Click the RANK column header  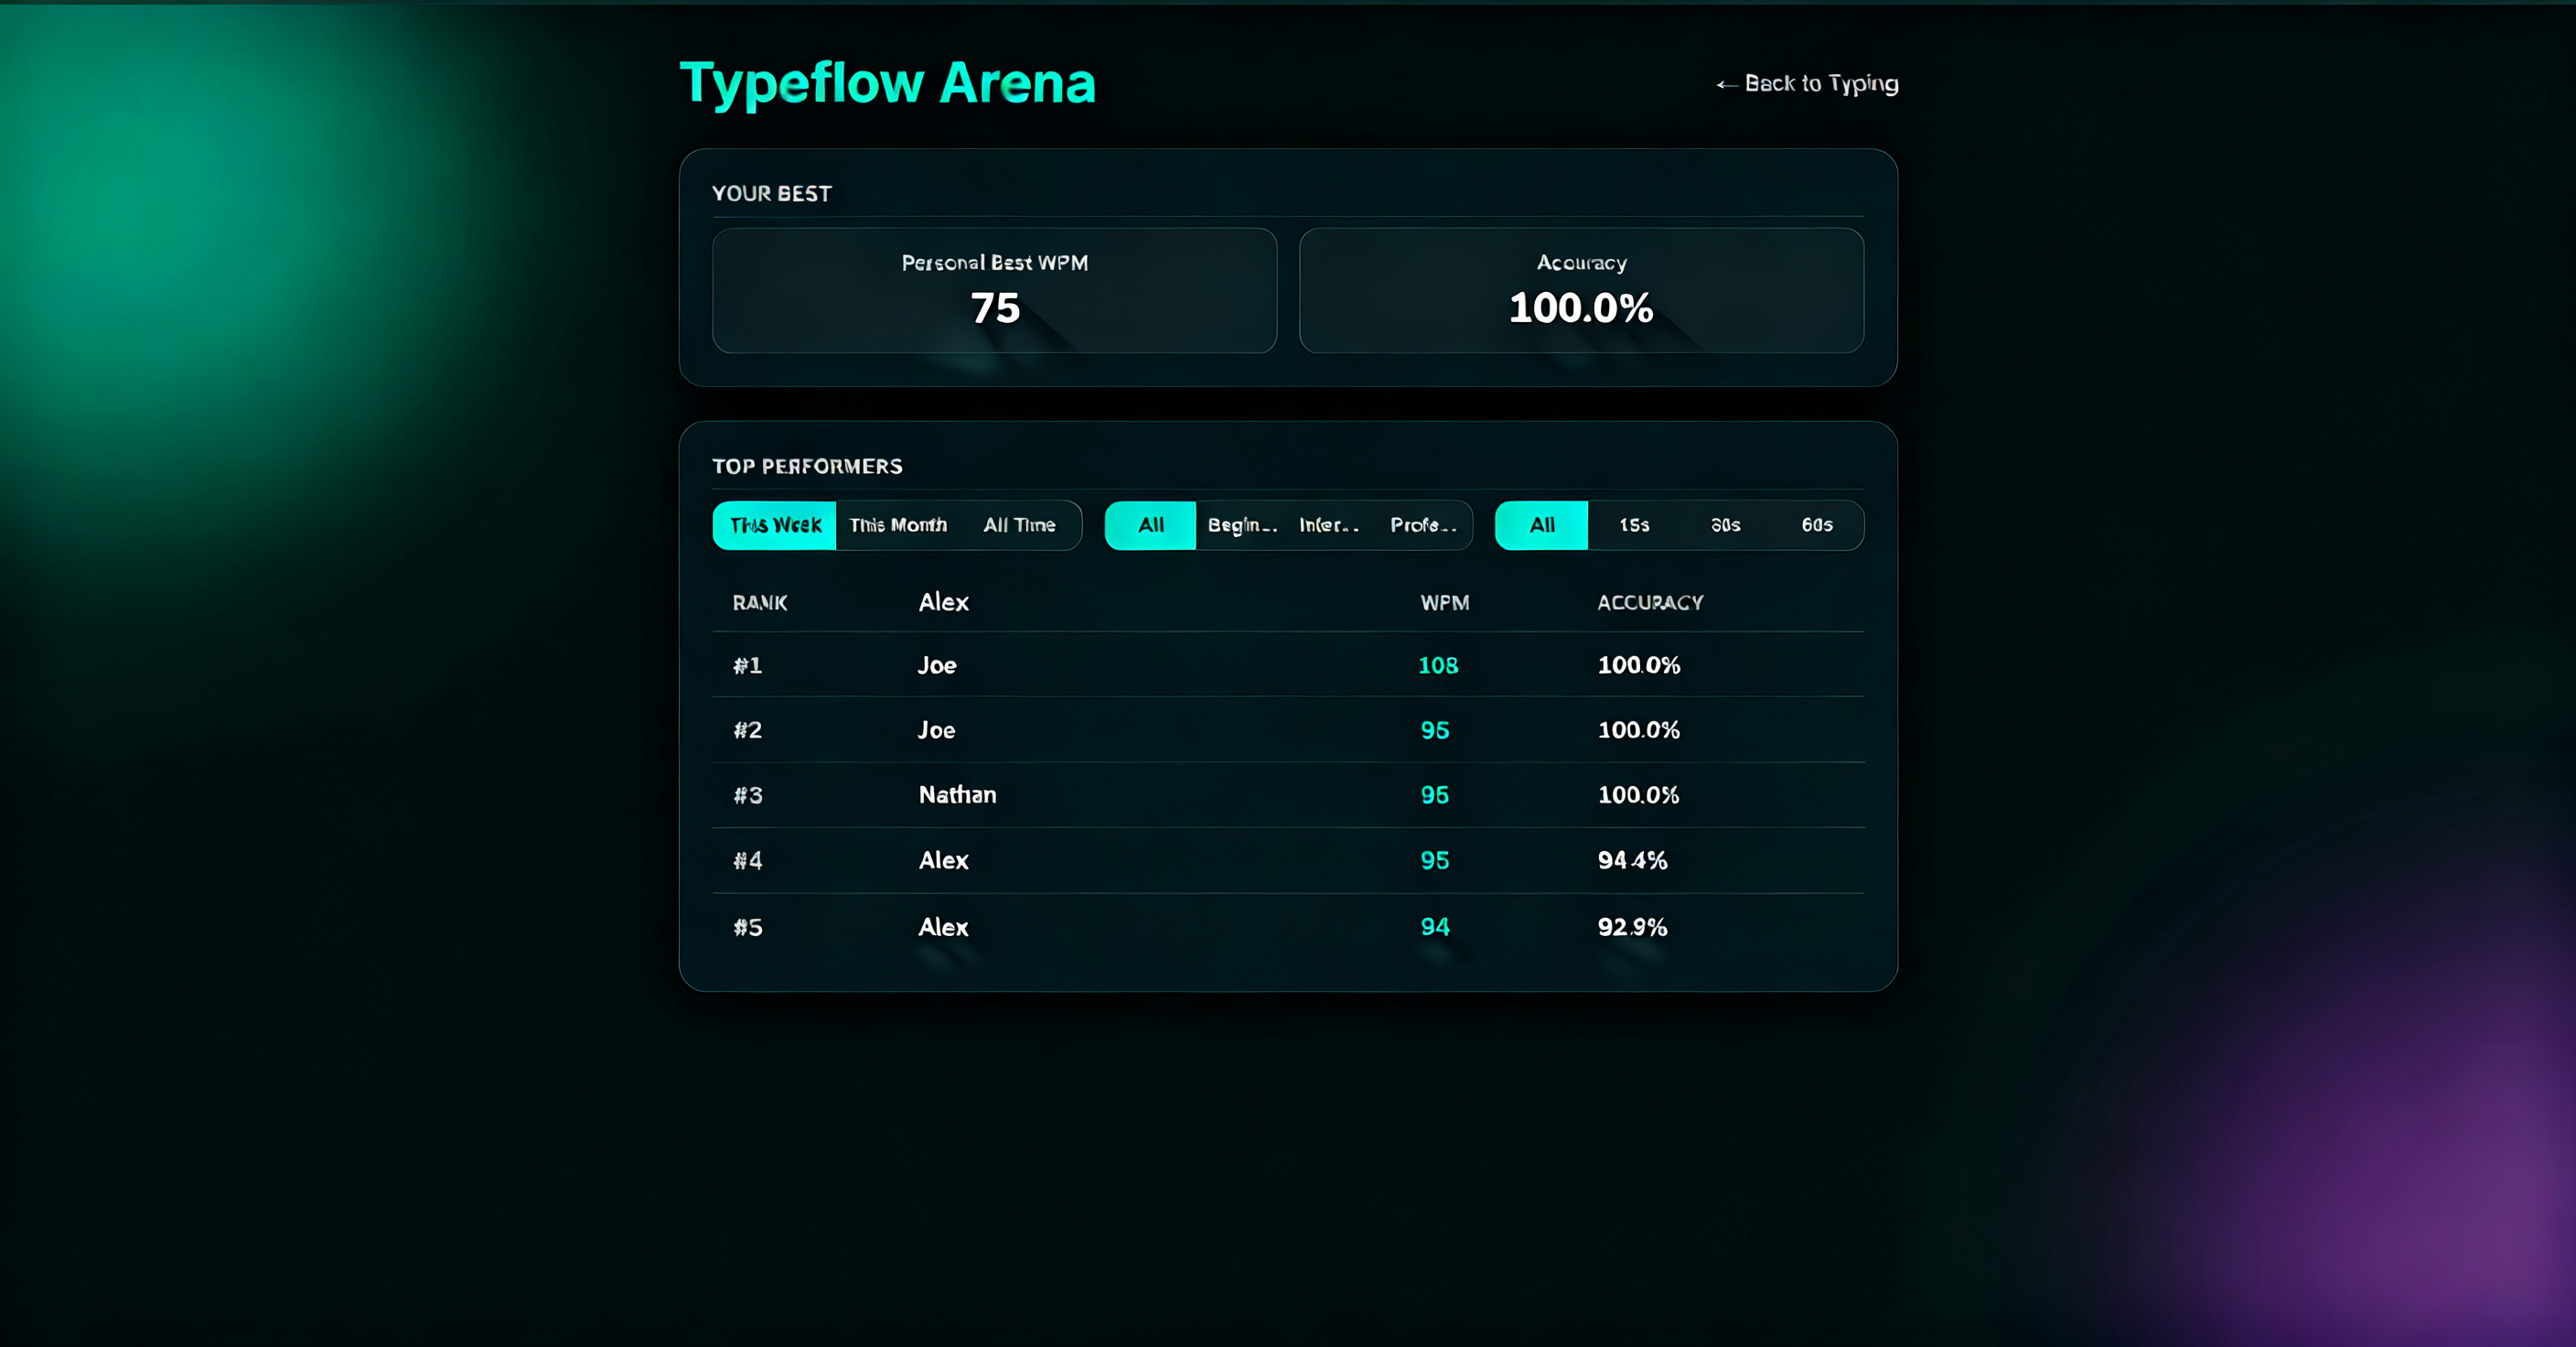pyautogui.click(x=760, y=603)
